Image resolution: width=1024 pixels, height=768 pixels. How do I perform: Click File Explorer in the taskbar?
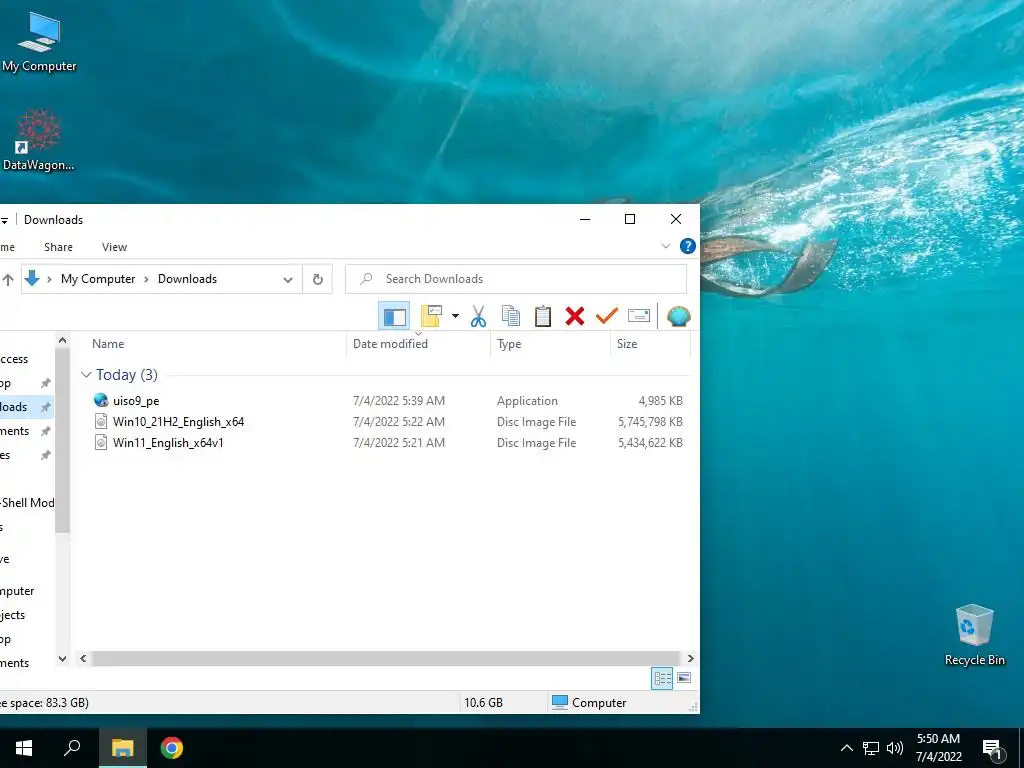122,748
